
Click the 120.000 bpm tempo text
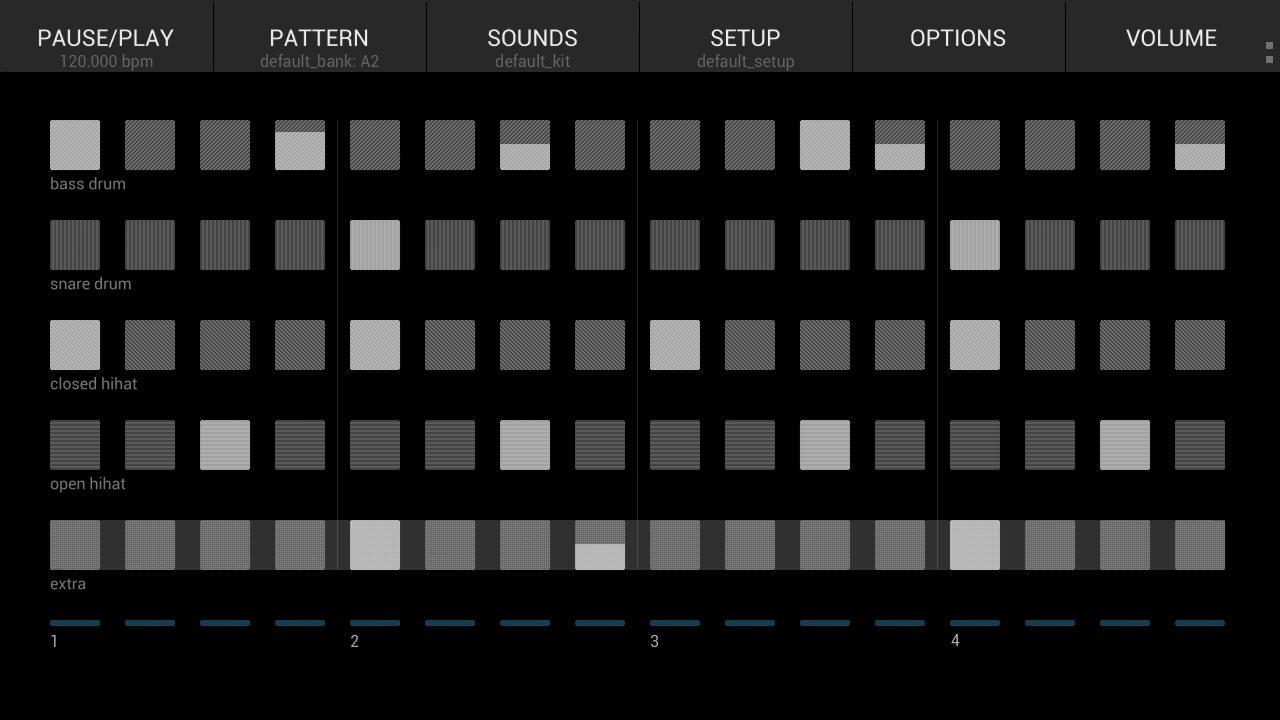[106, 61]
